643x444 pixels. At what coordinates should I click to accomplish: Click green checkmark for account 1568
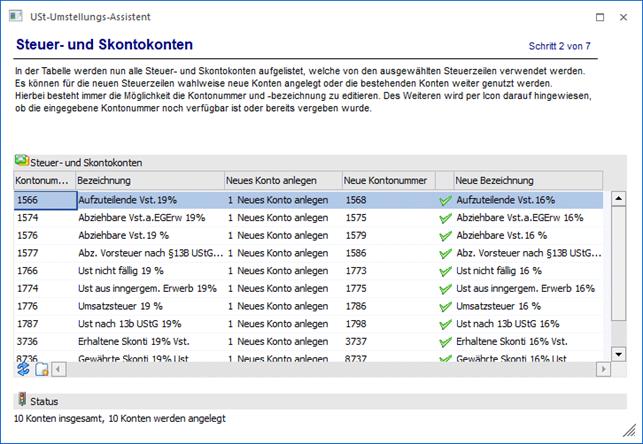[x=445, y=200]
